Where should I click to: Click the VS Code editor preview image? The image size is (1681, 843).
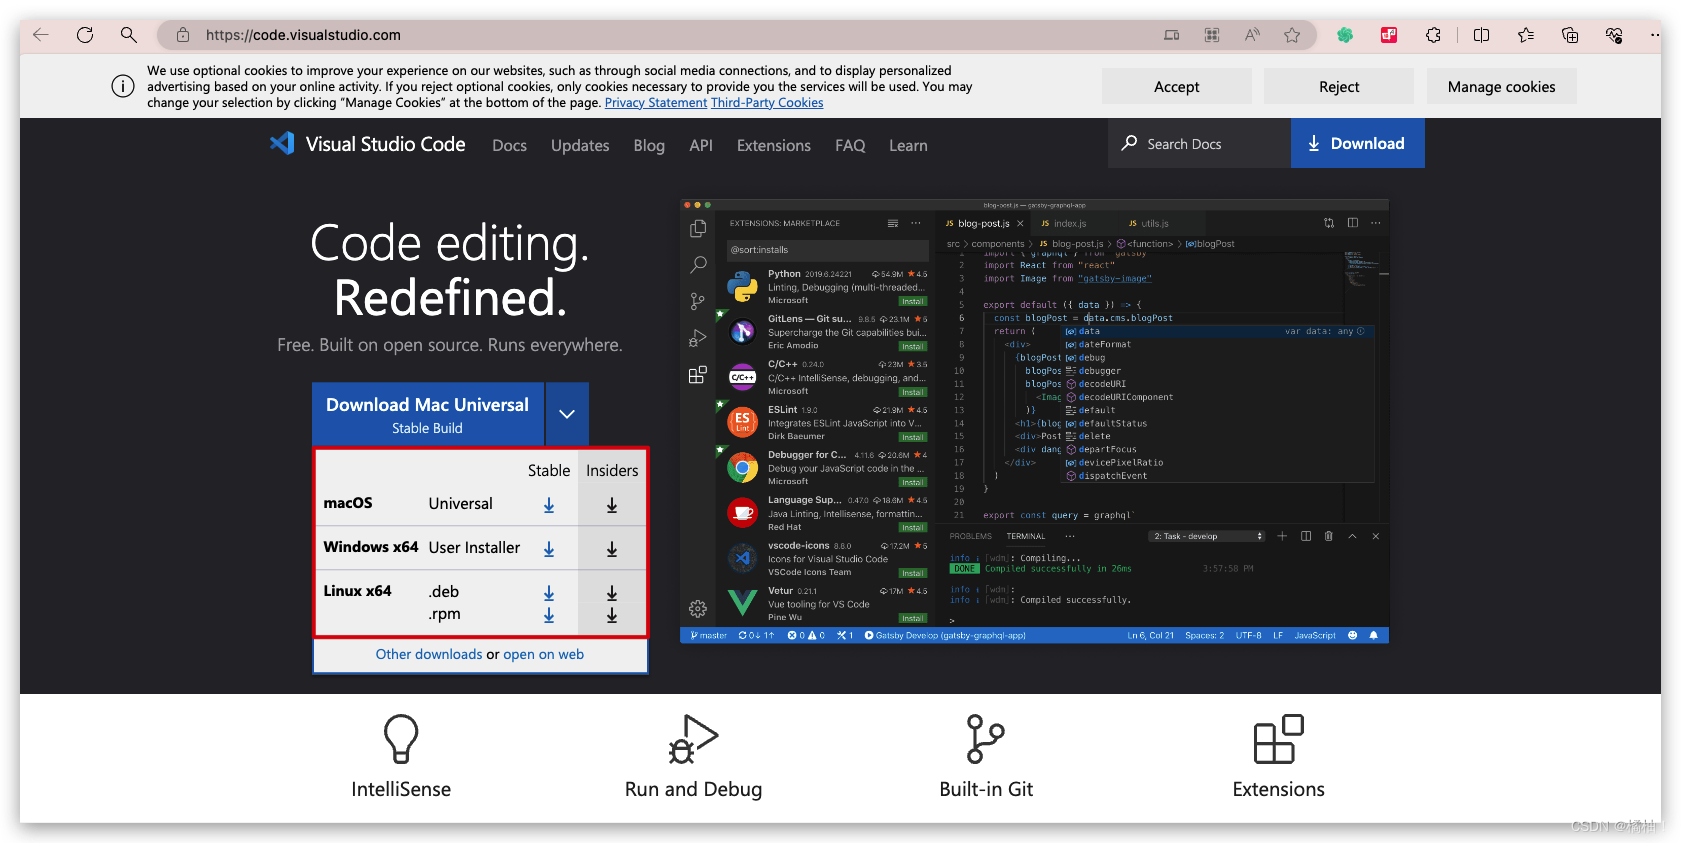(x=1034, y=421)
